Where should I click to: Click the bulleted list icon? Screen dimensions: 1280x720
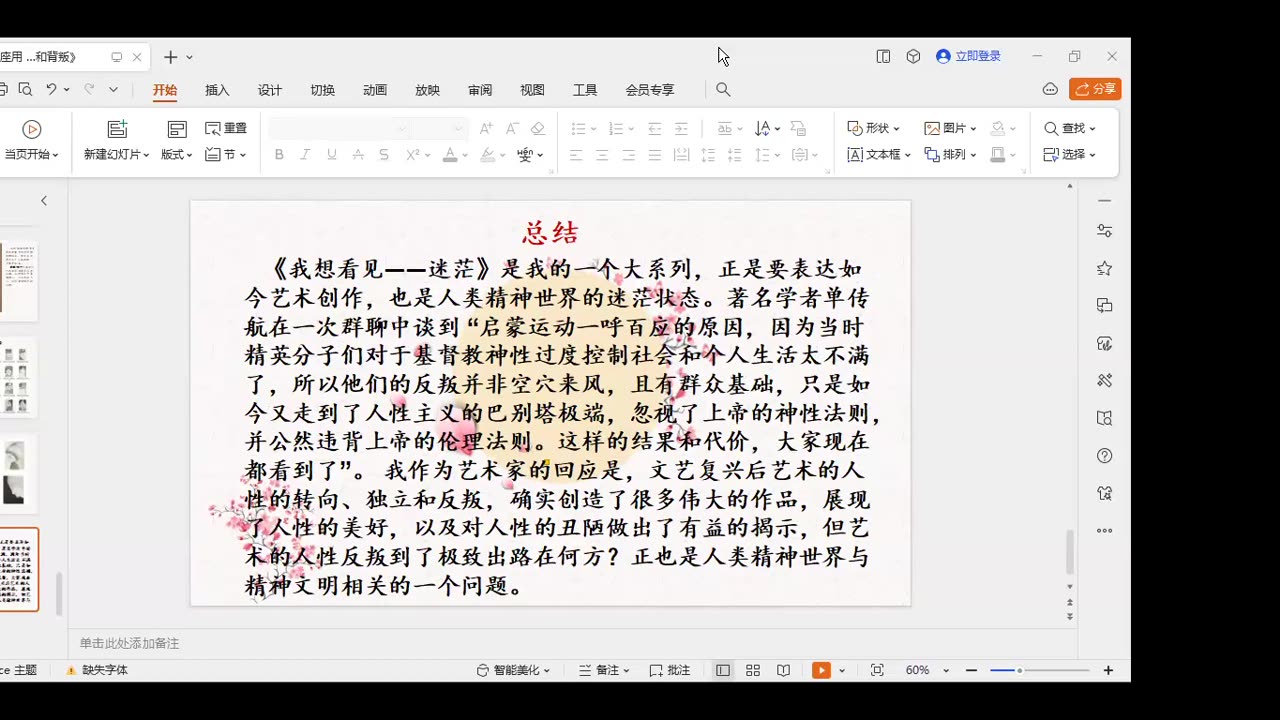(578, 129)
